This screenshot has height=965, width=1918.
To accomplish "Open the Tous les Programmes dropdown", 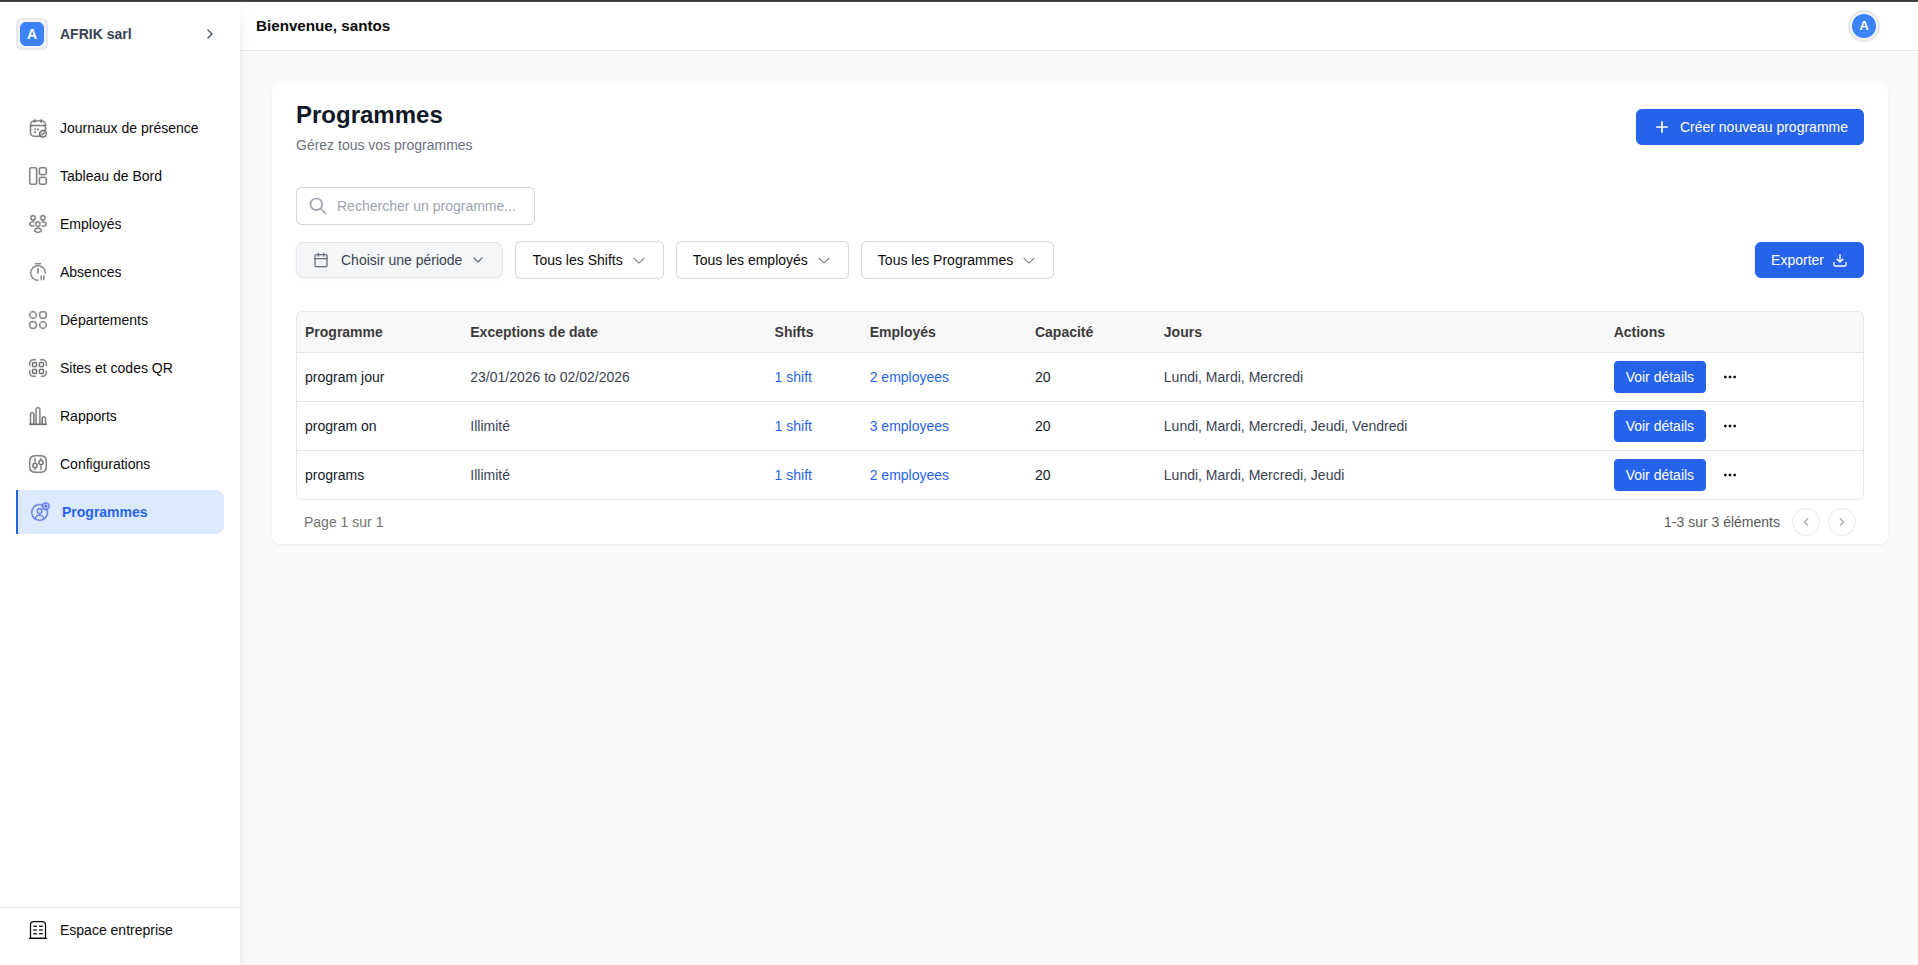I will [x=956, y=260].
